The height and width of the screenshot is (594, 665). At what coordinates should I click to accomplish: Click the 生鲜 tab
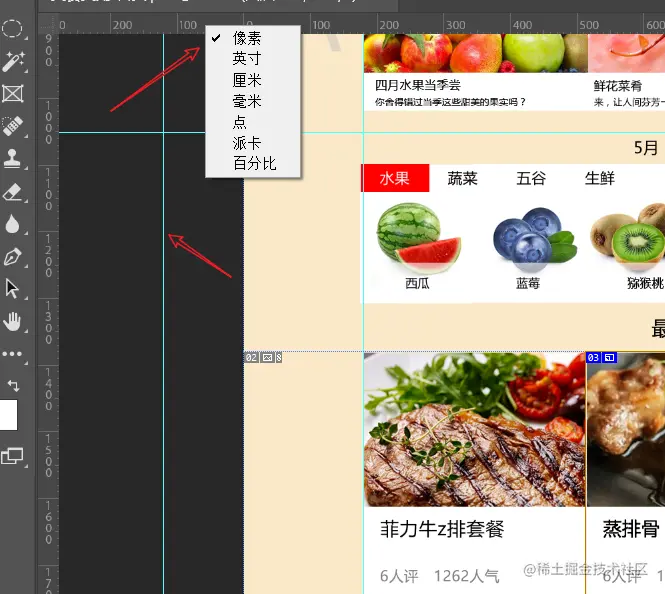(x=600, y=178)
